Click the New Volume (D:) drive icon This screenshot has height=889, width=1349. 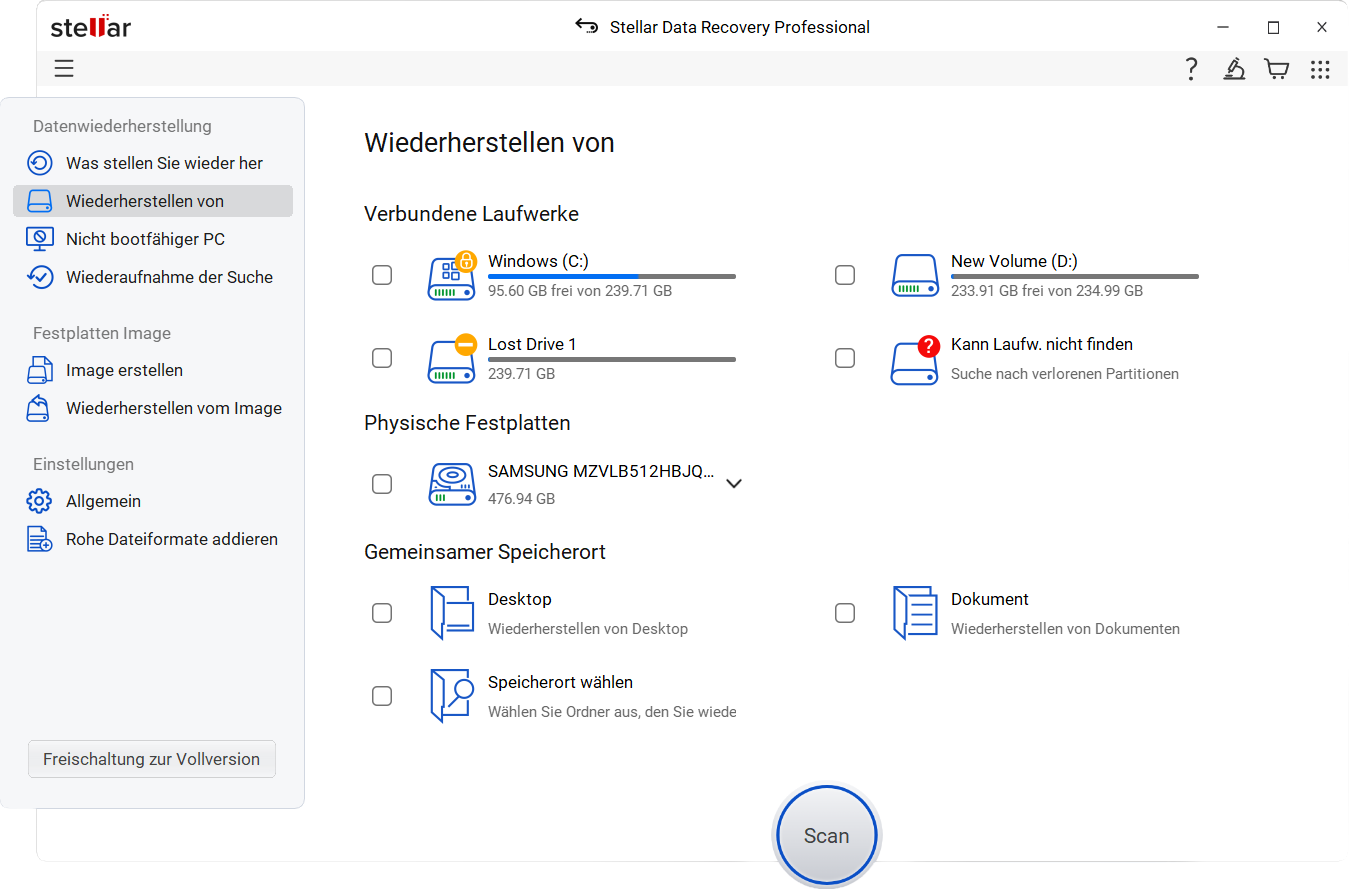pyautogui.click(x=915, y=275)
